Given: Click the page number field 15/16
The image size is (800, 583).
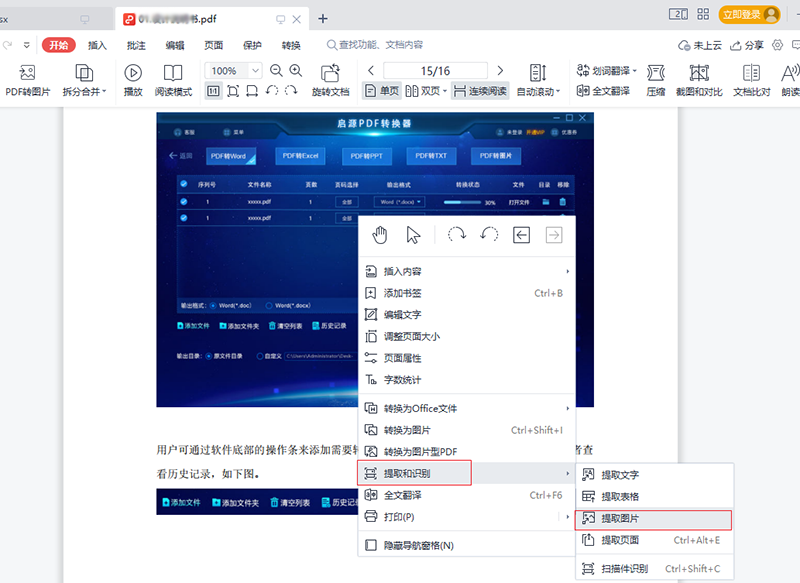Looking at the screenshot, I should tap(435, 70).
